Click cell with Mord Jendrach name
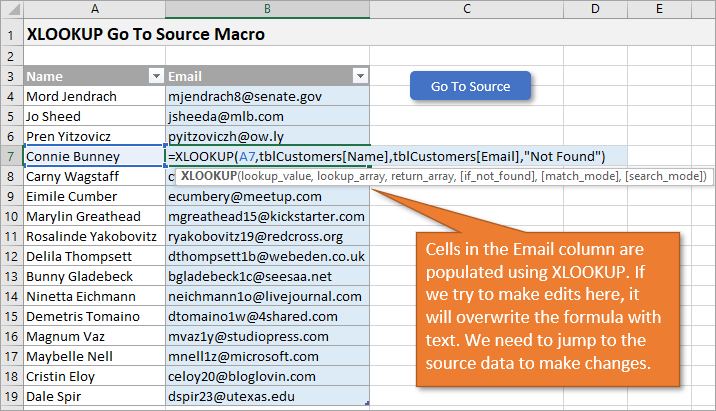The height and width of the screenshot is (411, 716). (x=93, y=97)
